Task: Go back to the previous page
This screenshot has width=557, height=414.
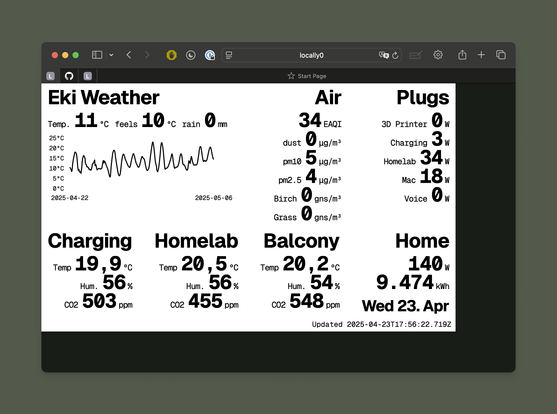Action: click(x=129, y=55)
